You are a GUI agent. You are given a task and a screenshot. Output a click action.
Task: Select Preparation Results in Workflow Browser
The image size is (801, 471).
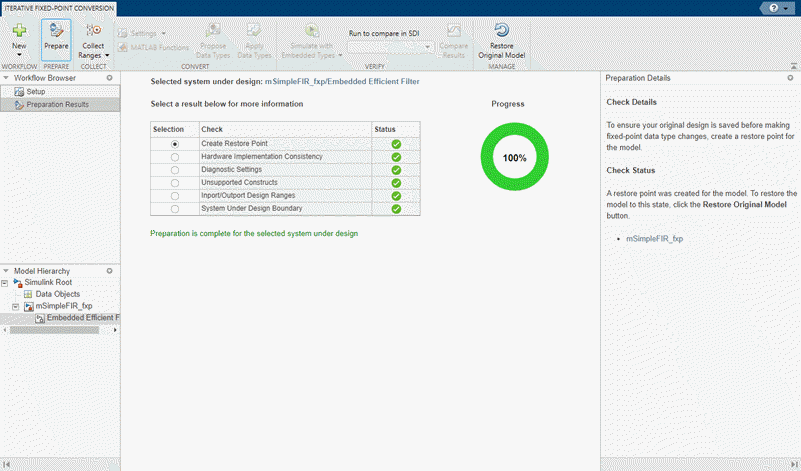[x=60, y=104]
